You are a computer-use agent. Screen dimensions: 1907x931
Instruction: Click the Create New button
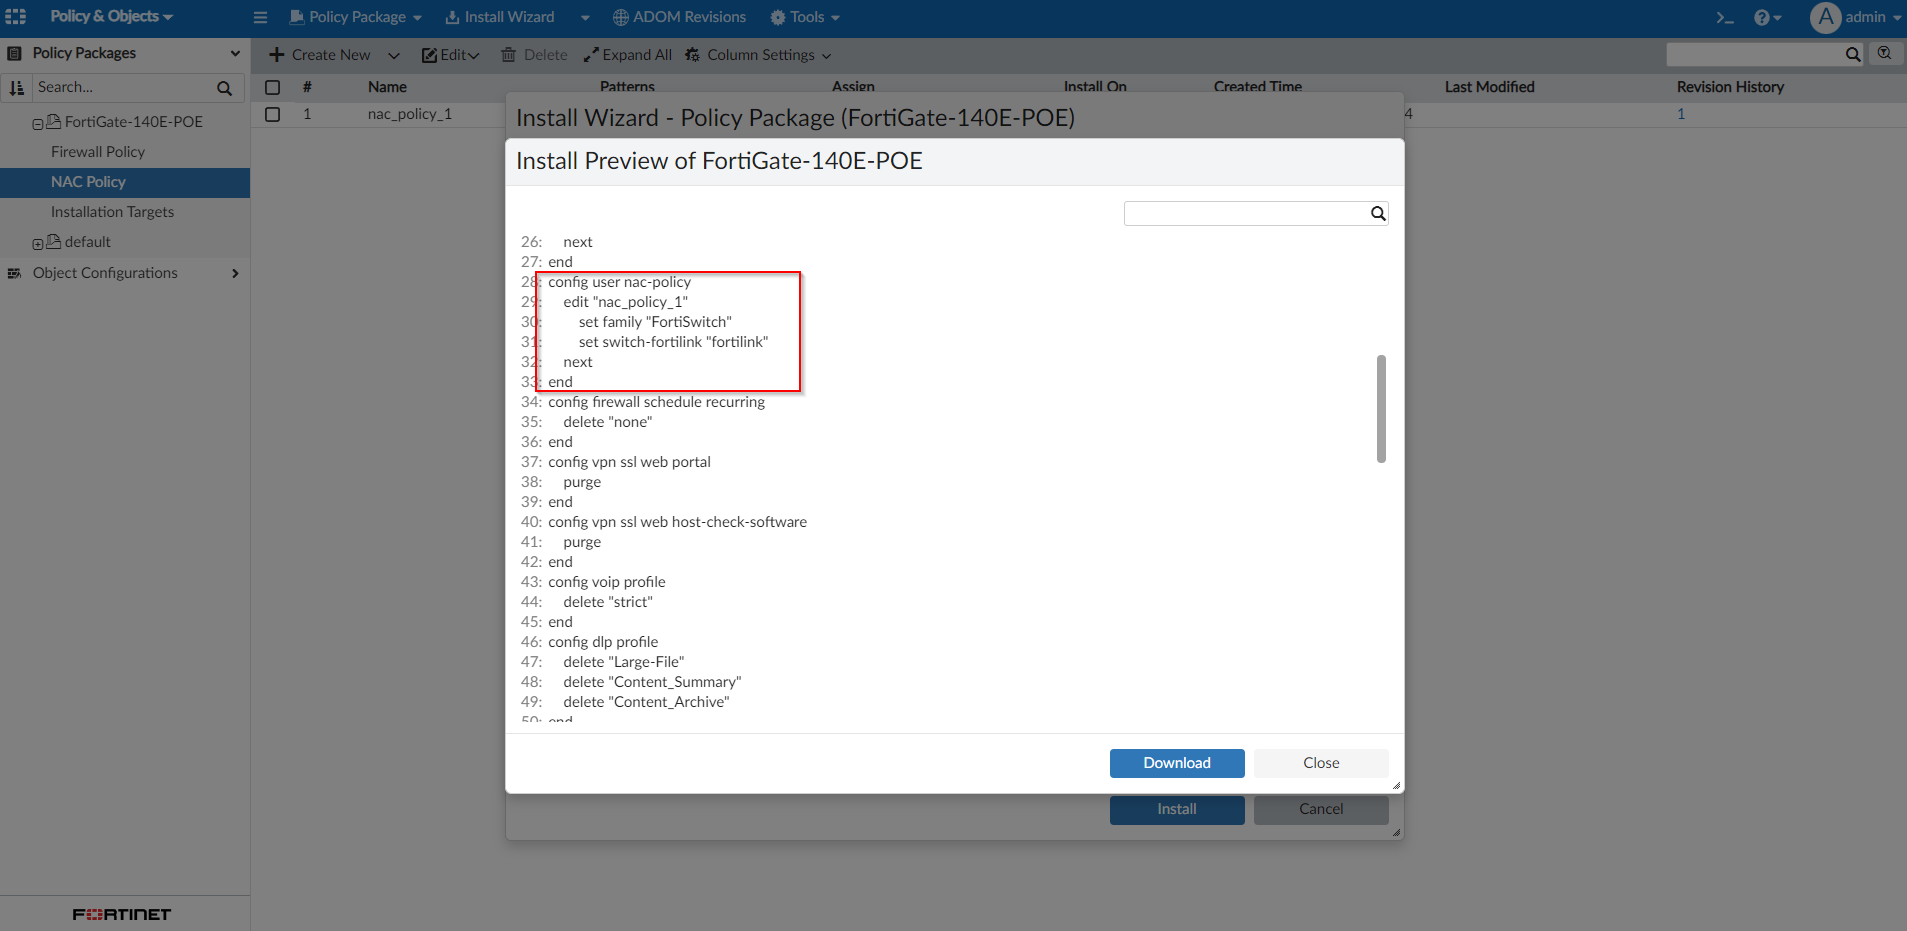pyautogui.click(x=320, y=55)
